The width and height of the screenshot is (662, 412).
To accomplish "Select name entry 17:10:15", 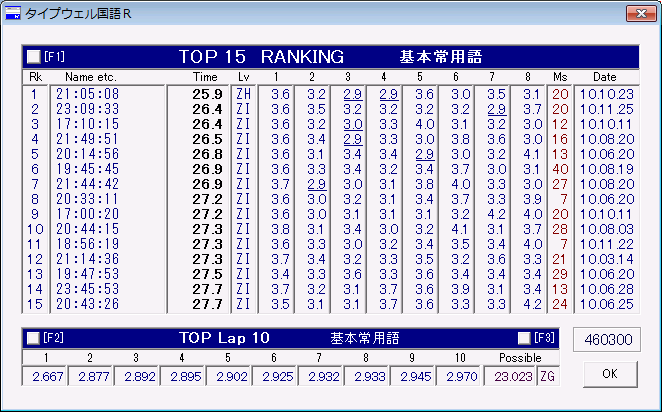I will 88,124.
